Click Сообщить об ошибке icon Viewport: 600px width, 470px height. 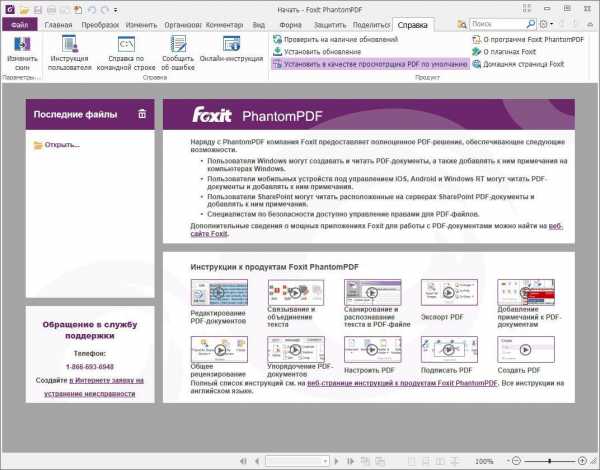[x=178, y=53]
